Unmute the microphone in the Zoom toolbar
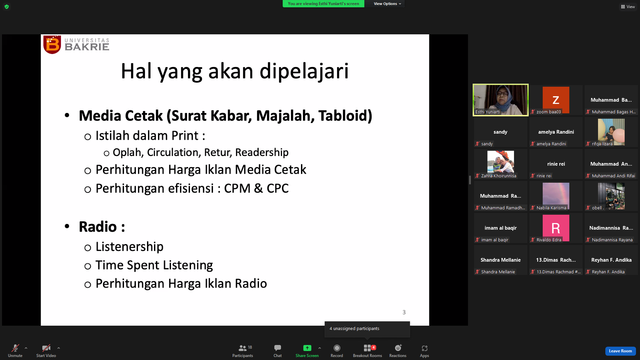 [x=15, y=350]
